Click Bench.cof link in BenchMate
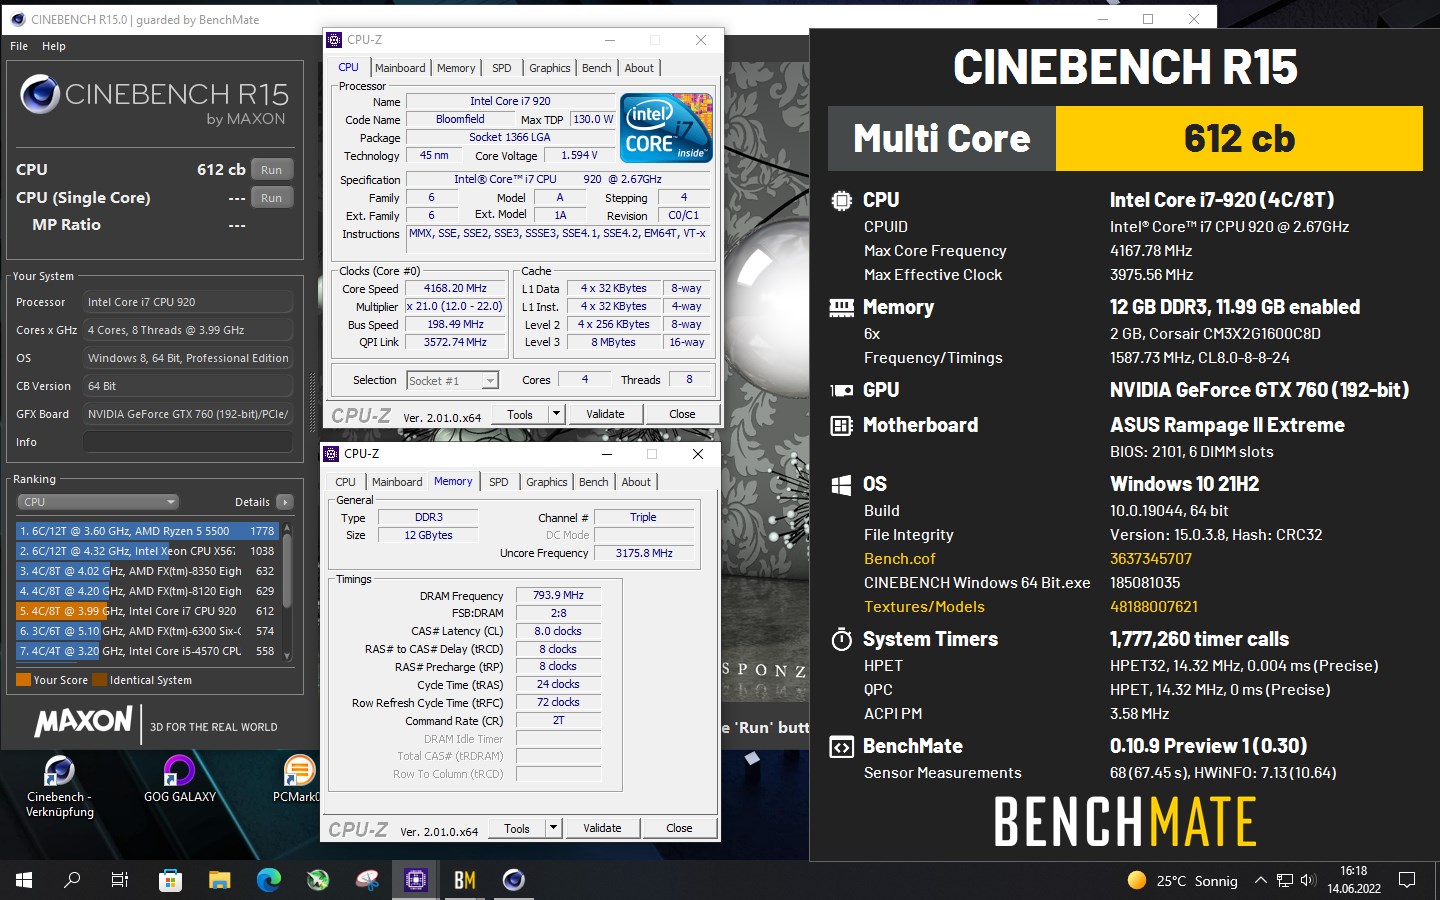Screen dimensions: 1440x900 [899, 559]
